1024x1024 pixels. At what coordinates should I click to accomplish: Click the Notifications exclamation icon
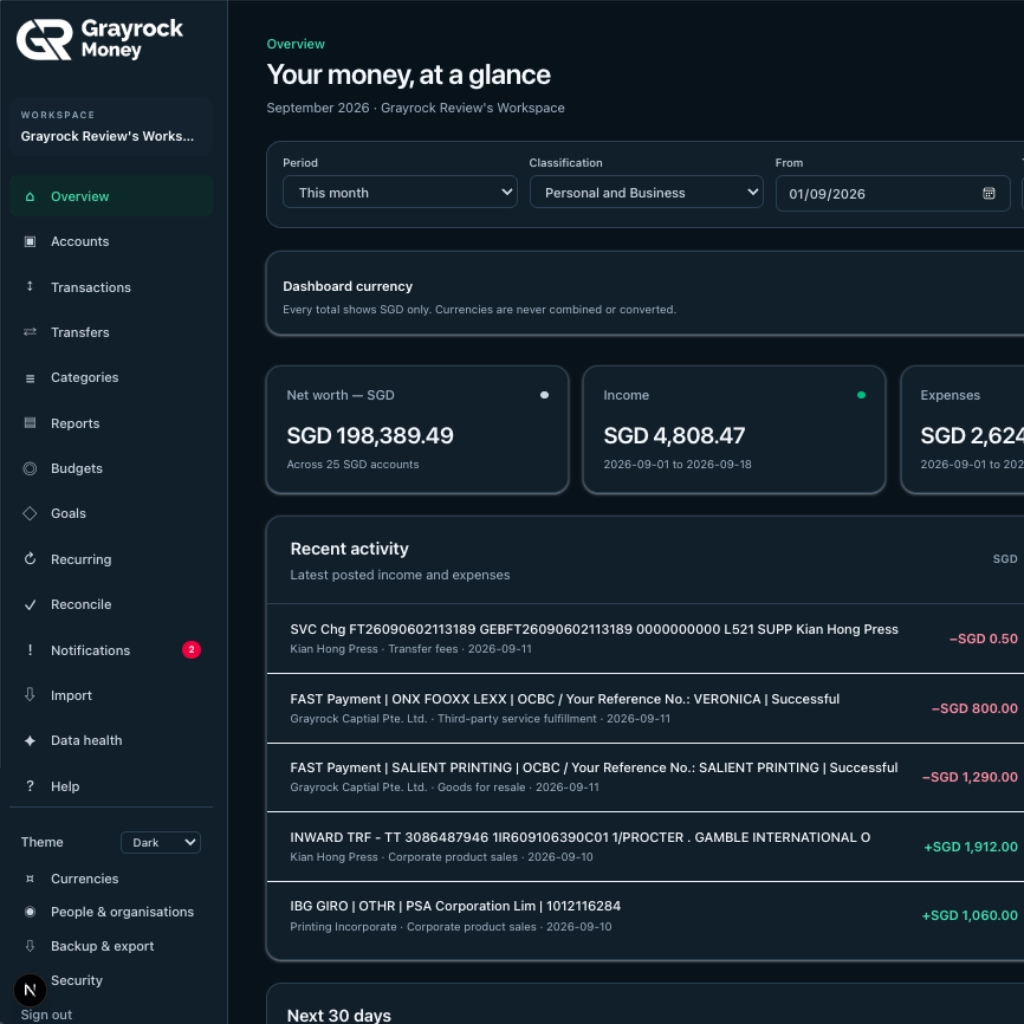[x=29, y=650]
